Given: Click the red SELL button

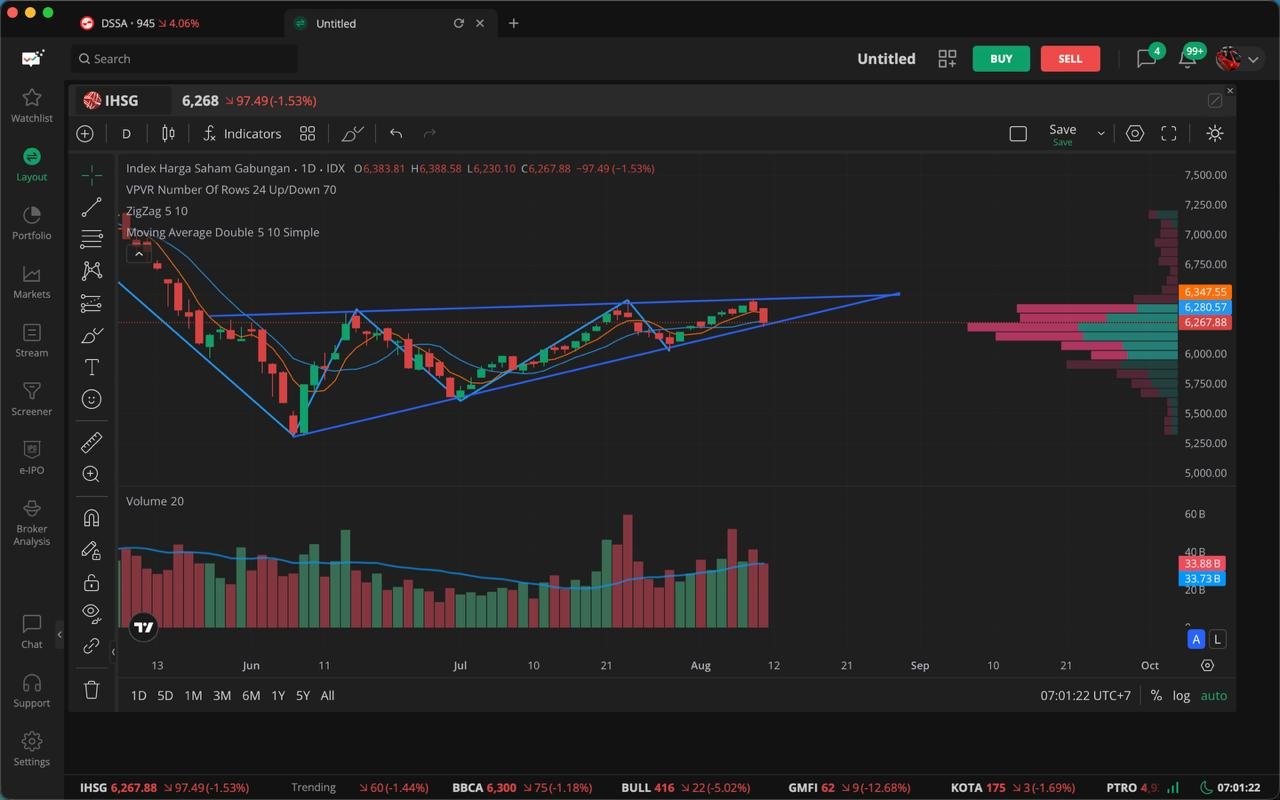Looking at the screenshot, I should tap(1070, 59).
